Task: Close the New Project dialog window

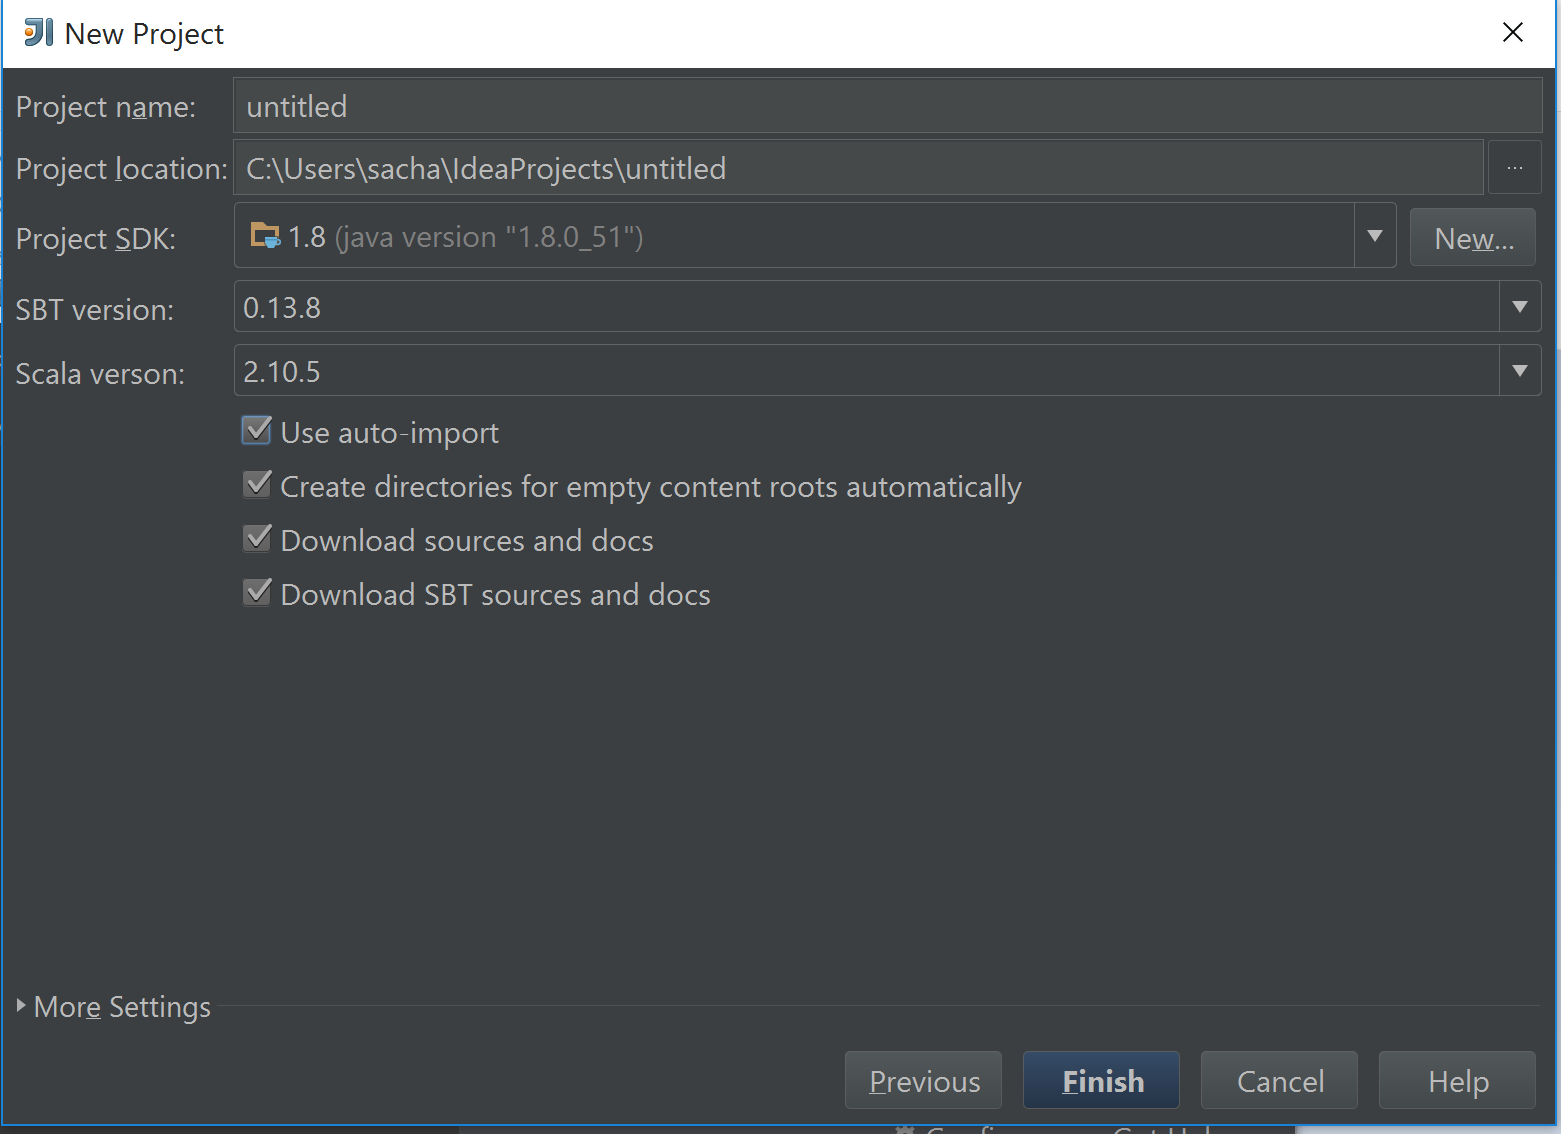Action: 1513,33
